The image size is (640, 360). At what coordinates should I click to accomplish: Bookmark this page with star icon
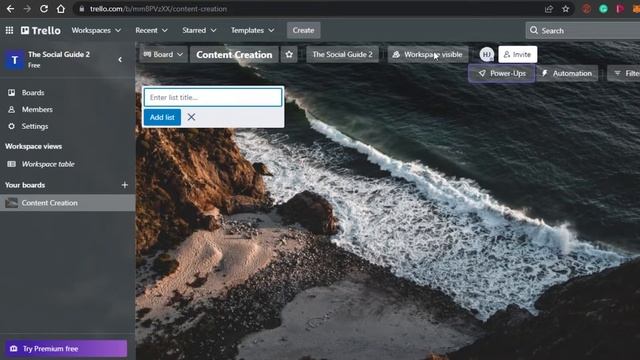(565, 9)
